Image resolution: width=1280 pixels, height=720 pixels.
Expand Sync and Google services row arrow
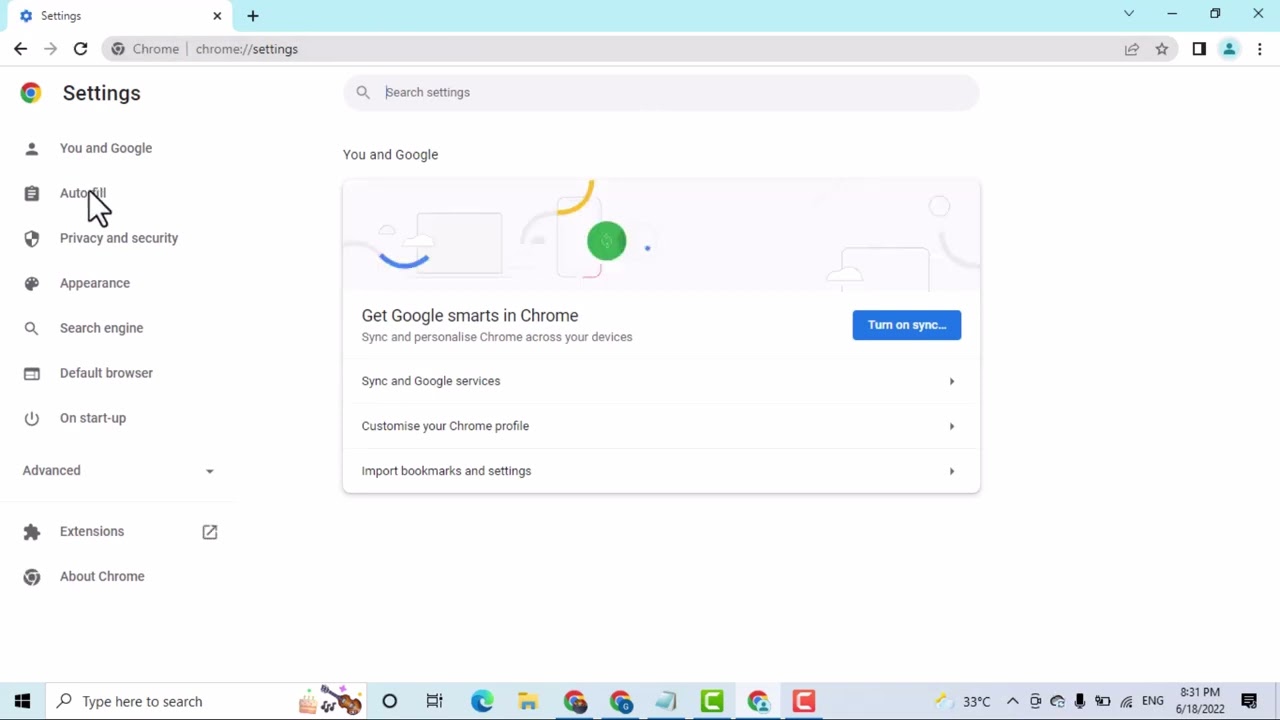951,381
